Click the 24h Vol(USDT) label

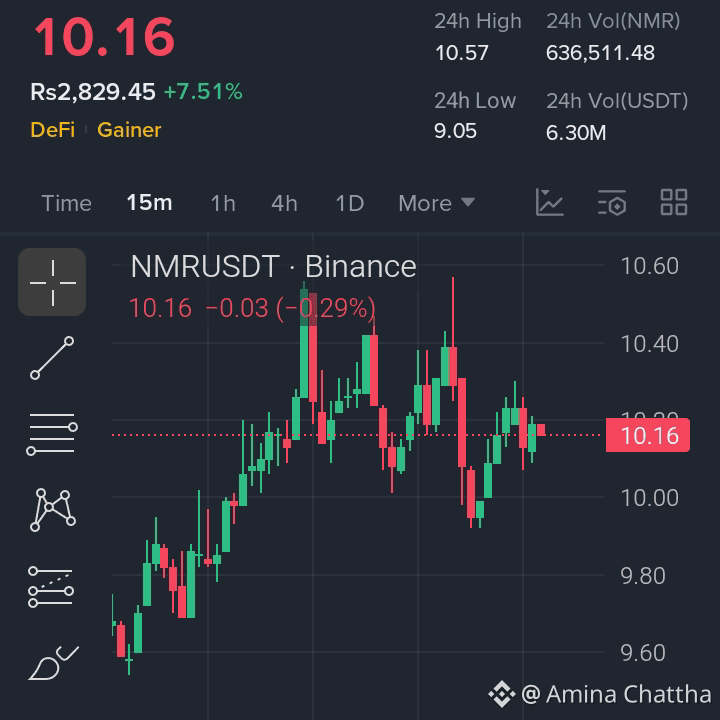pos(617,101)
